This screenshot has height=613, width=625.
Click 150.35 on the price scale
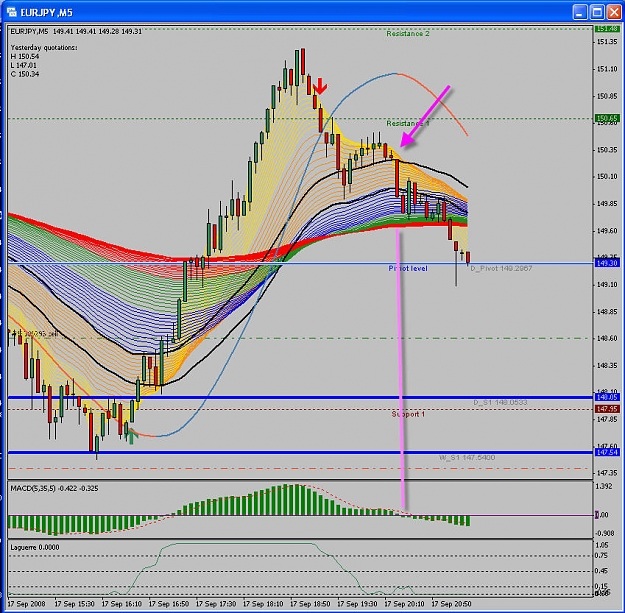[x=607, y=150]
